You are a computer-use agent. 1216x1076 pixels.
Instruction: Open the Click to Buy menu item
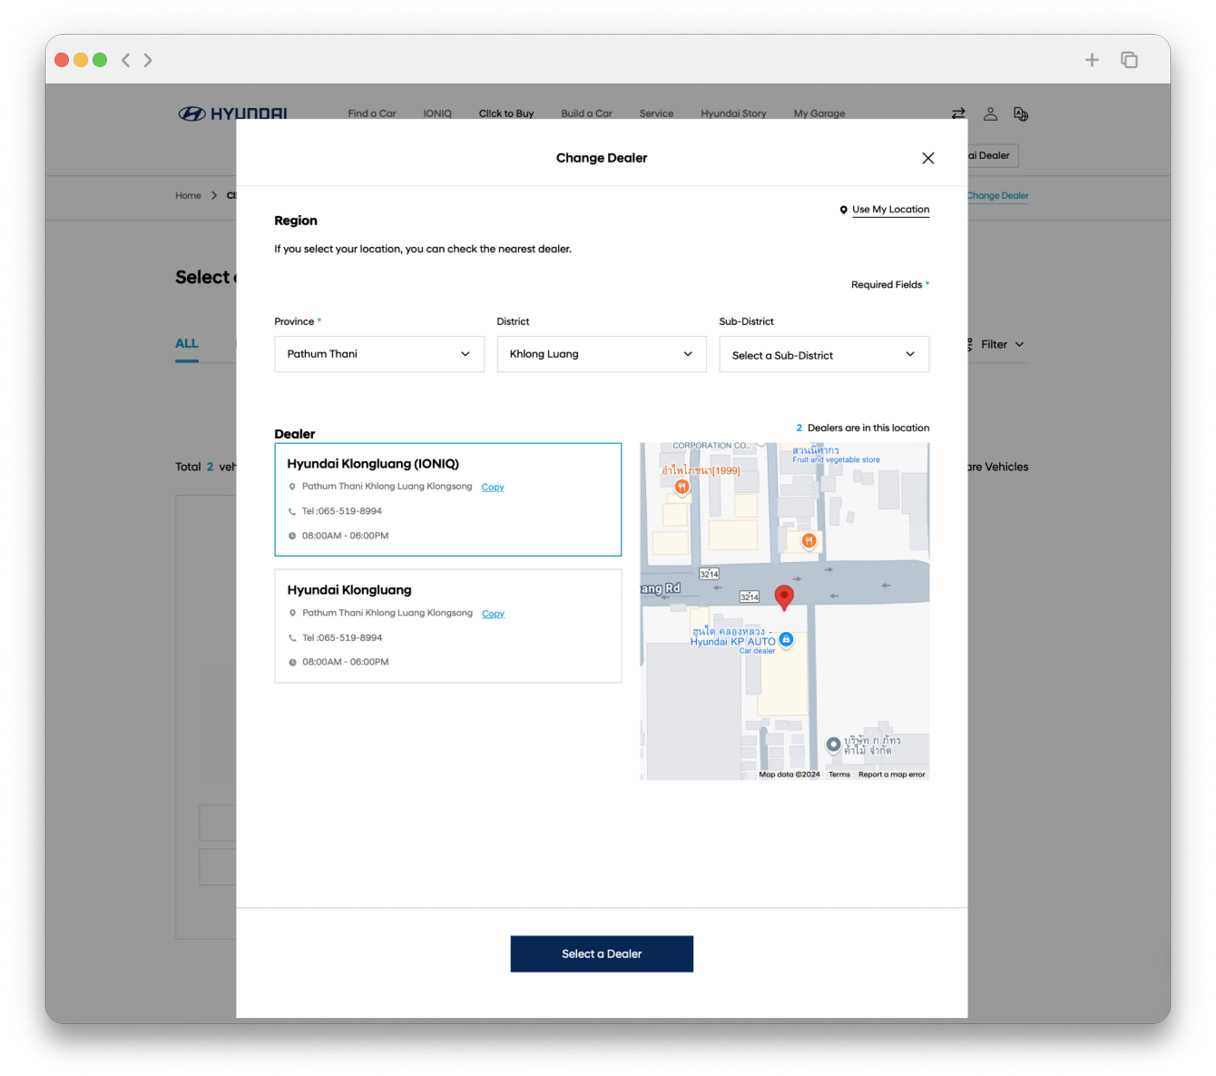506,114
